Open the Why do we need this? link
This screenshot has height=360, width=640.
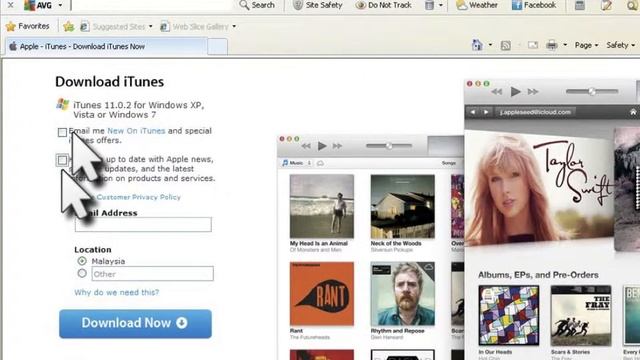[x=117, y=292]
